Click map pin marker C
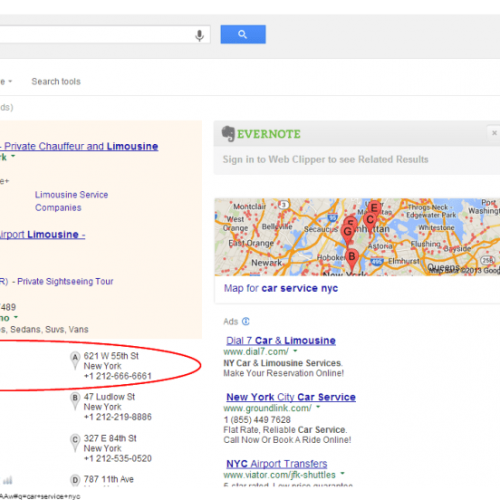500x500 pixels. point(370,222)
